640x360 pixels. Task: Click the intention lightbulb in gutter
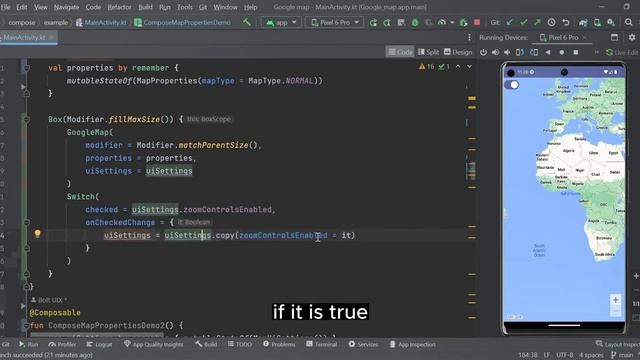click(x=38, y=233)
